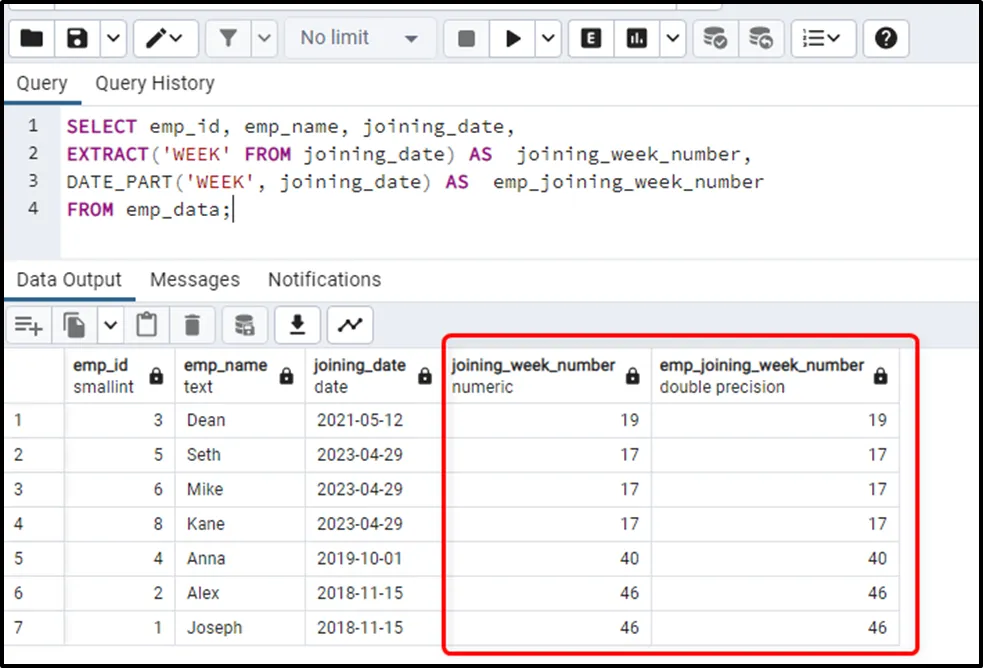983x668 pixels.
Task: Click the Add row icon
Action: (x=28, y=324)
